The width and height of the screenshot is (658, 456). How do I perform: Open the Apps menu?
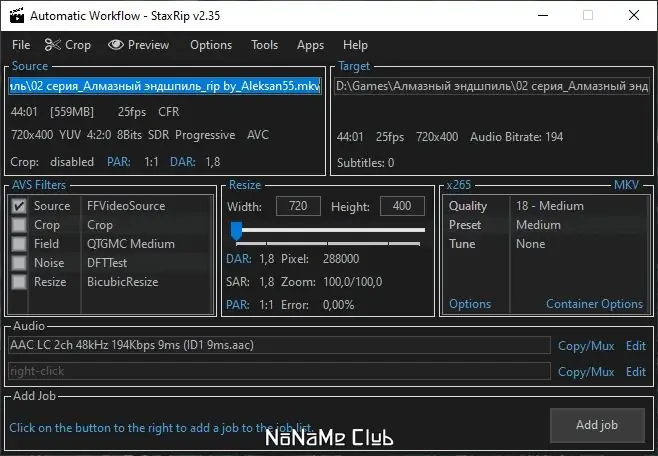[x=310, y=45]
